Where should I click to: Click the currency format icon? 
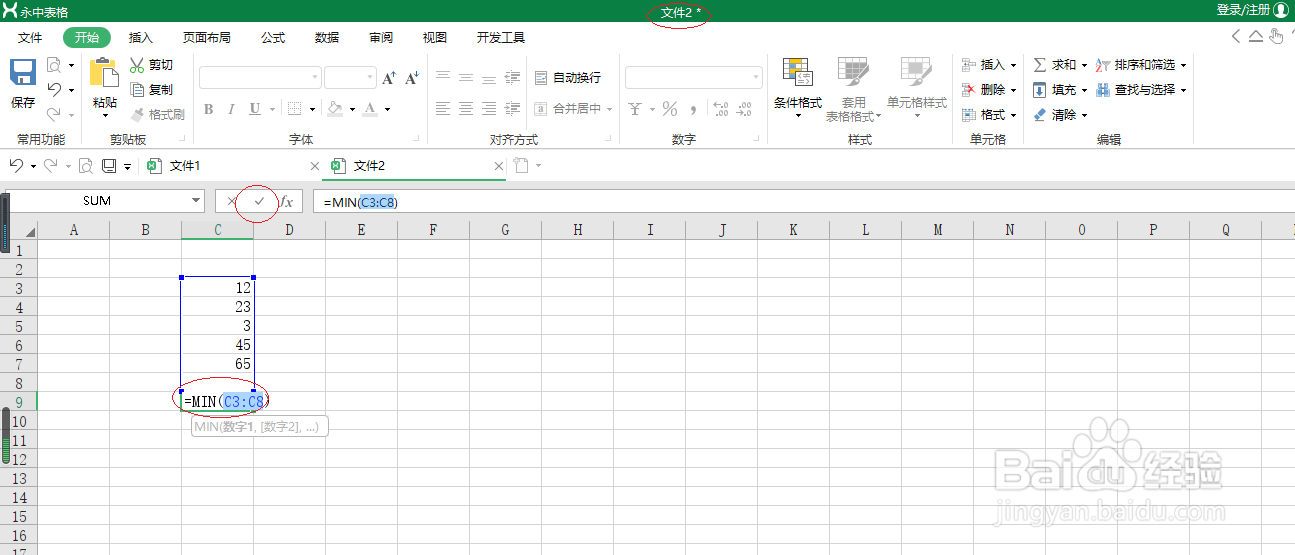tap(635, 108)
